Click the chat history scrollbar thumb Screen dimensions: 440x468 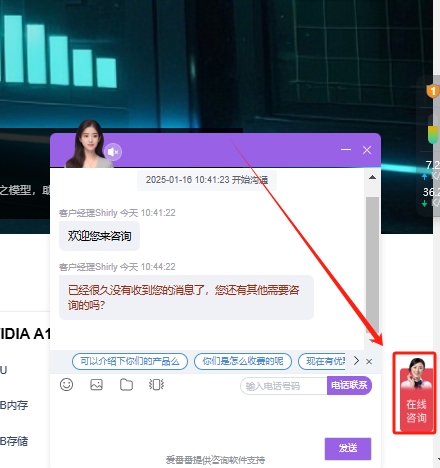click(372, 265)
